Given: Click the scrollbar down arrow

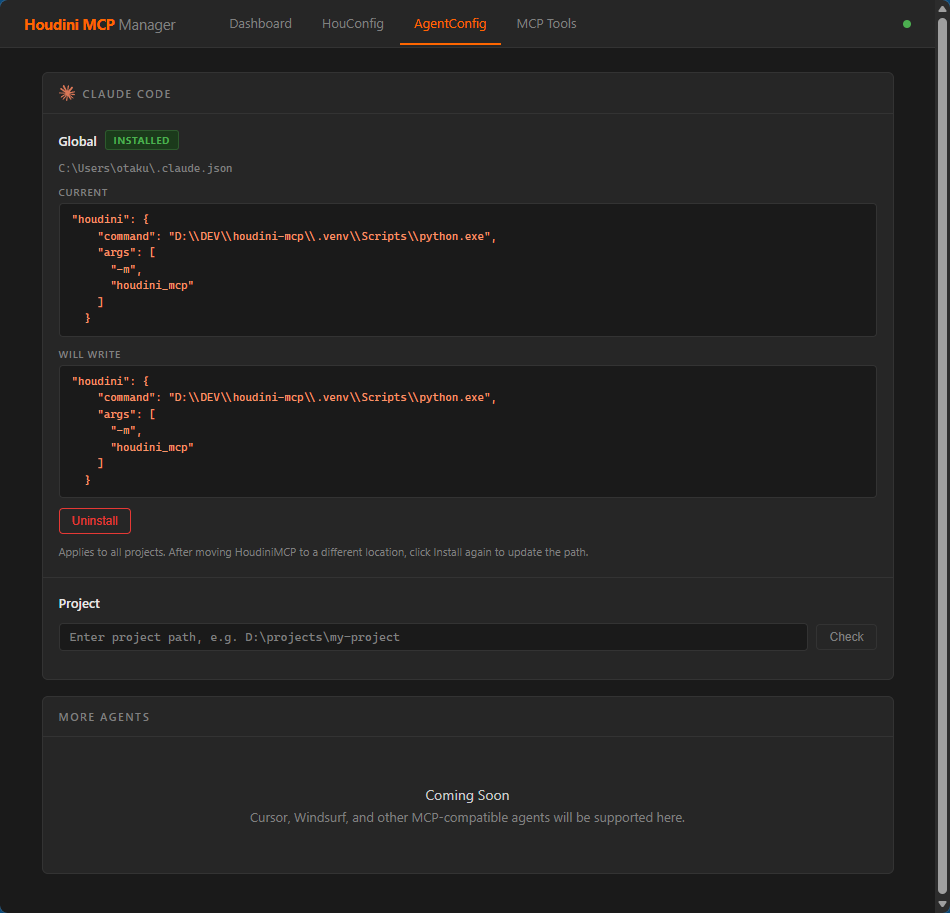Looking at the screenshot, I should tap(942, 904).
